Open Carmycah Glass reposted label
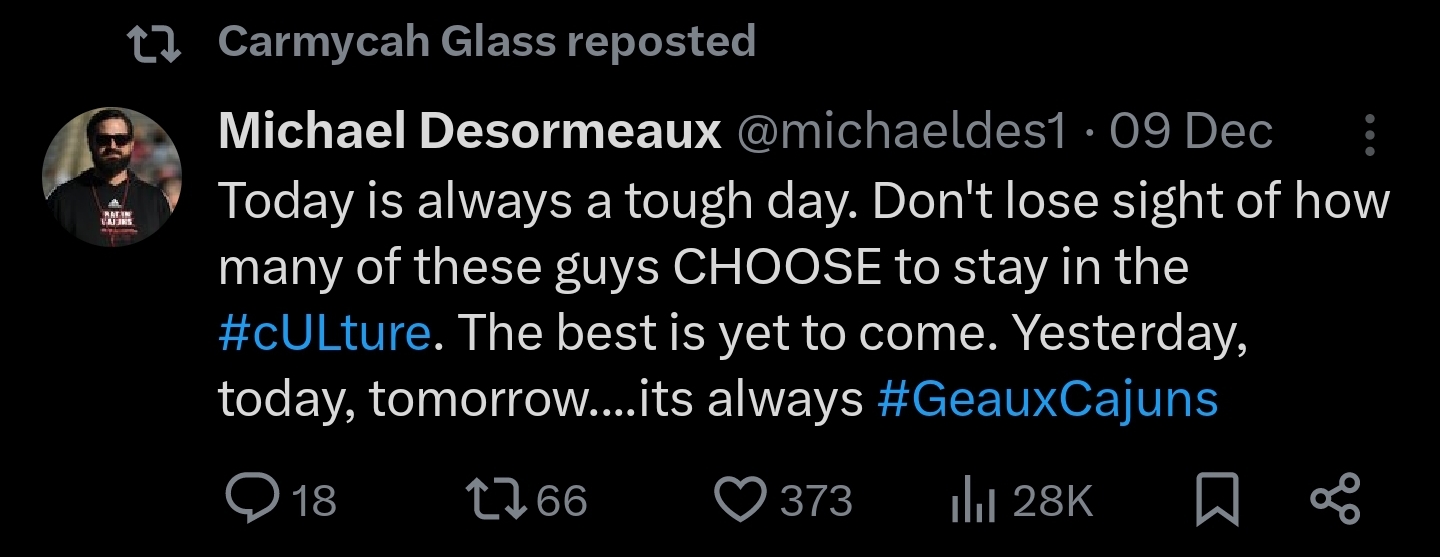This screenshot has height=557, width=1440. click(486, 42)
